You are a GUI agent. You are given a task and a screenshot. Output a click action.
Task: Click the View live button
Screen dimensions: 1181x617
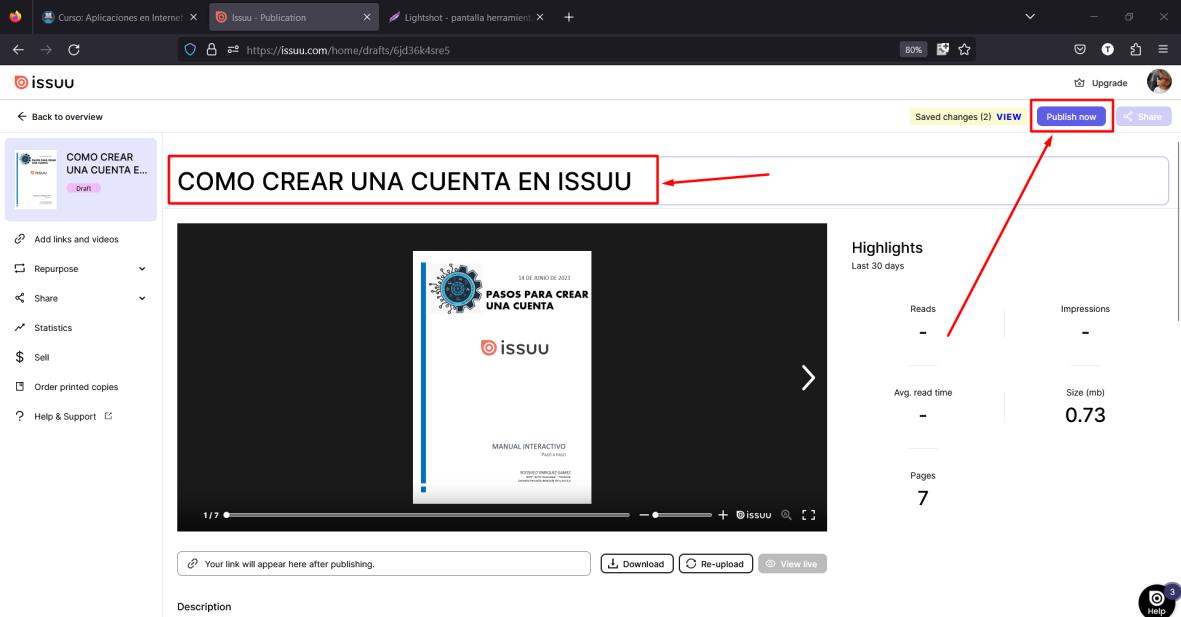(792, 564)
